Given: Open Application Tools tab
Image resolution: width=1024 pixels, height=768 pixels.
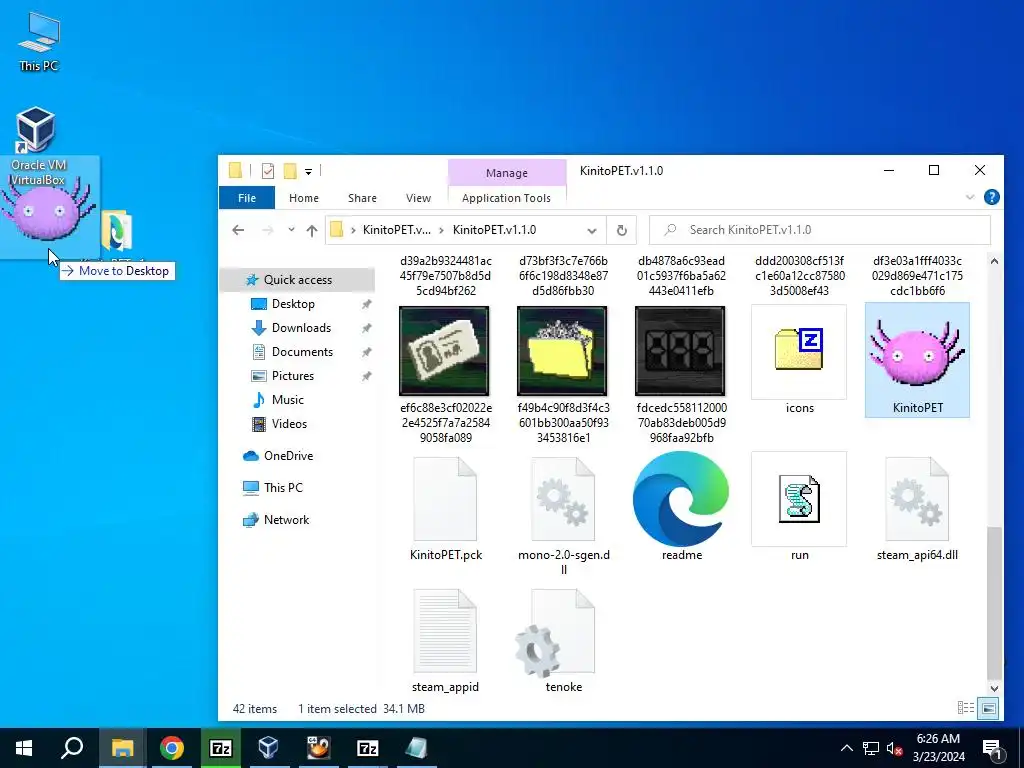Looking at the screenshot, I should [506, 198].
